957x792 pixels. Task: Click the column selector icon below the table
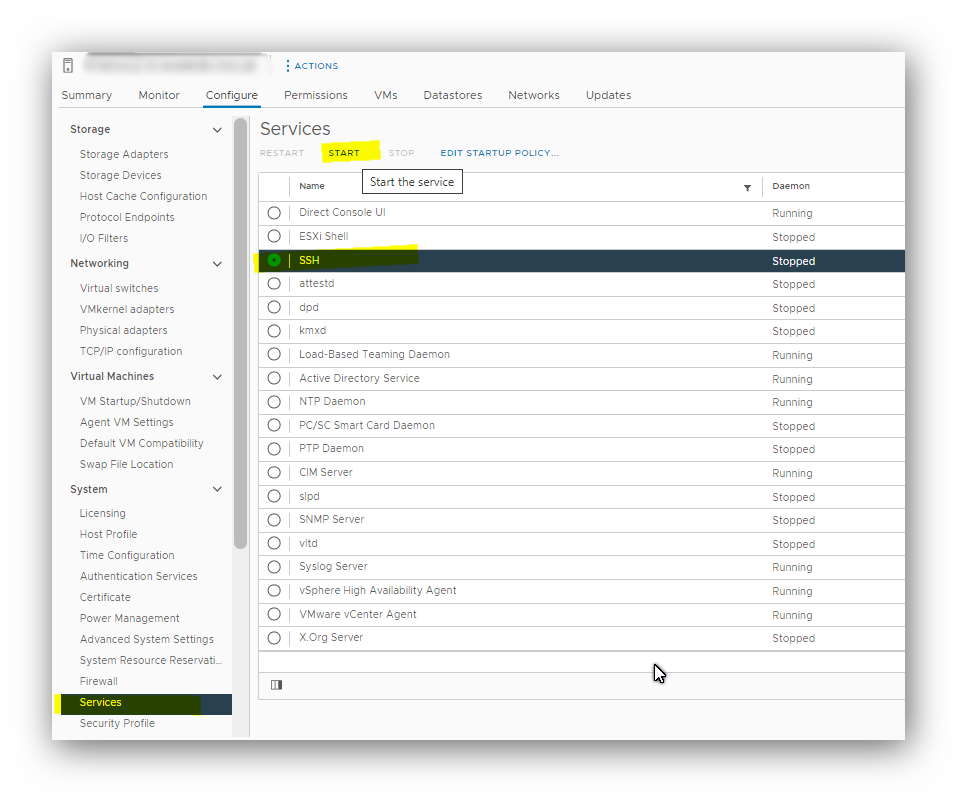276,684
